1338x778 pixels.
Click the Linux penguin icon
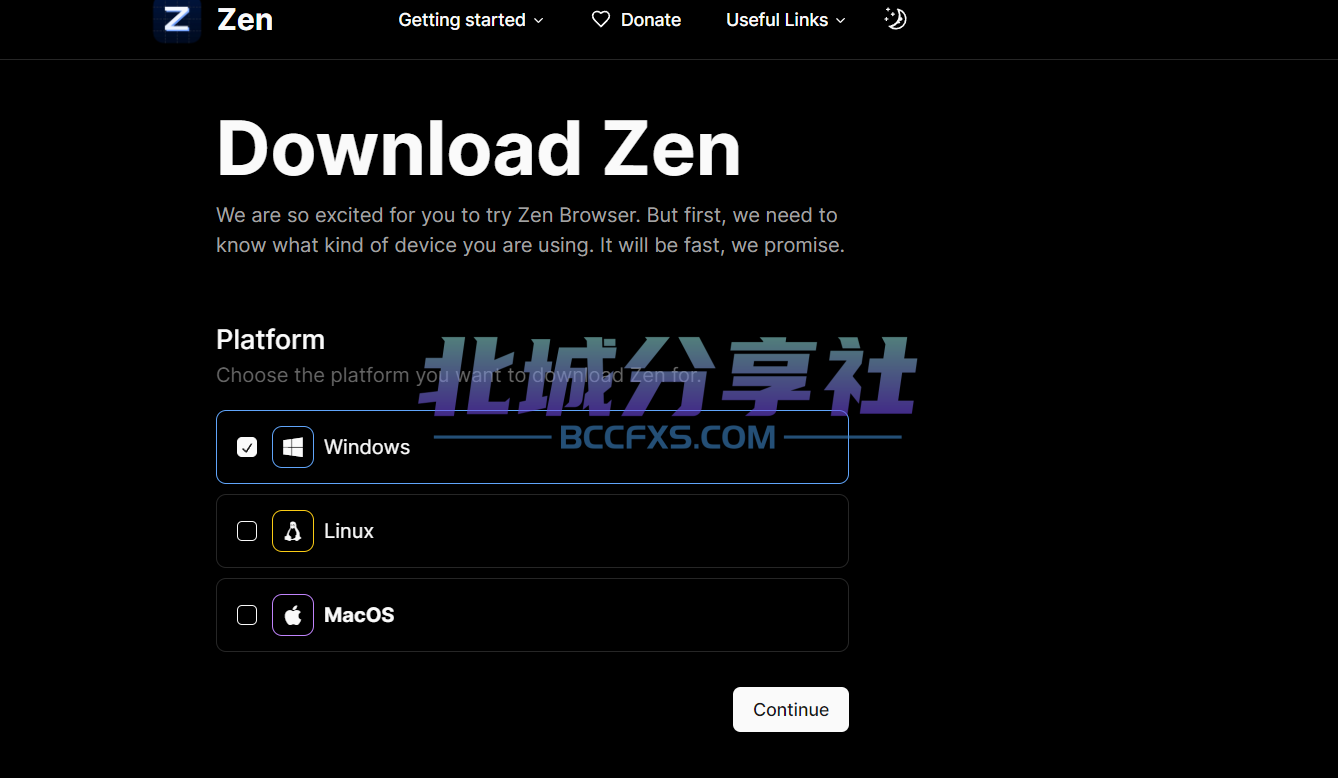tap(293, 531)
